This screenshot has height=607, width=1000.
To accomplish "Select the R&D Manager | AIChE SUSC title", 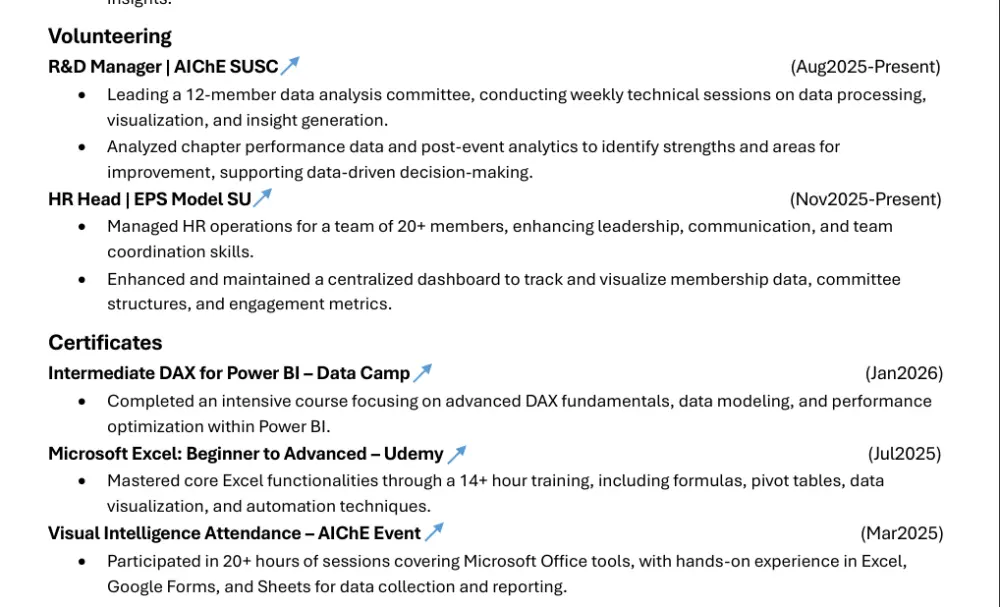I will click(x=163, y=66).
